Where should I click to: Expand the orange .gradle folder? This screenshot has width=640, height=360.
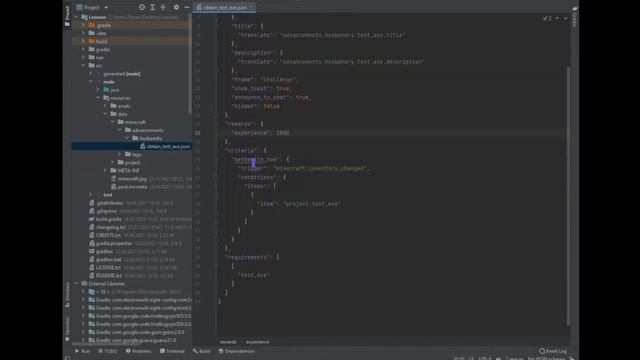click(x=84, y=25)
